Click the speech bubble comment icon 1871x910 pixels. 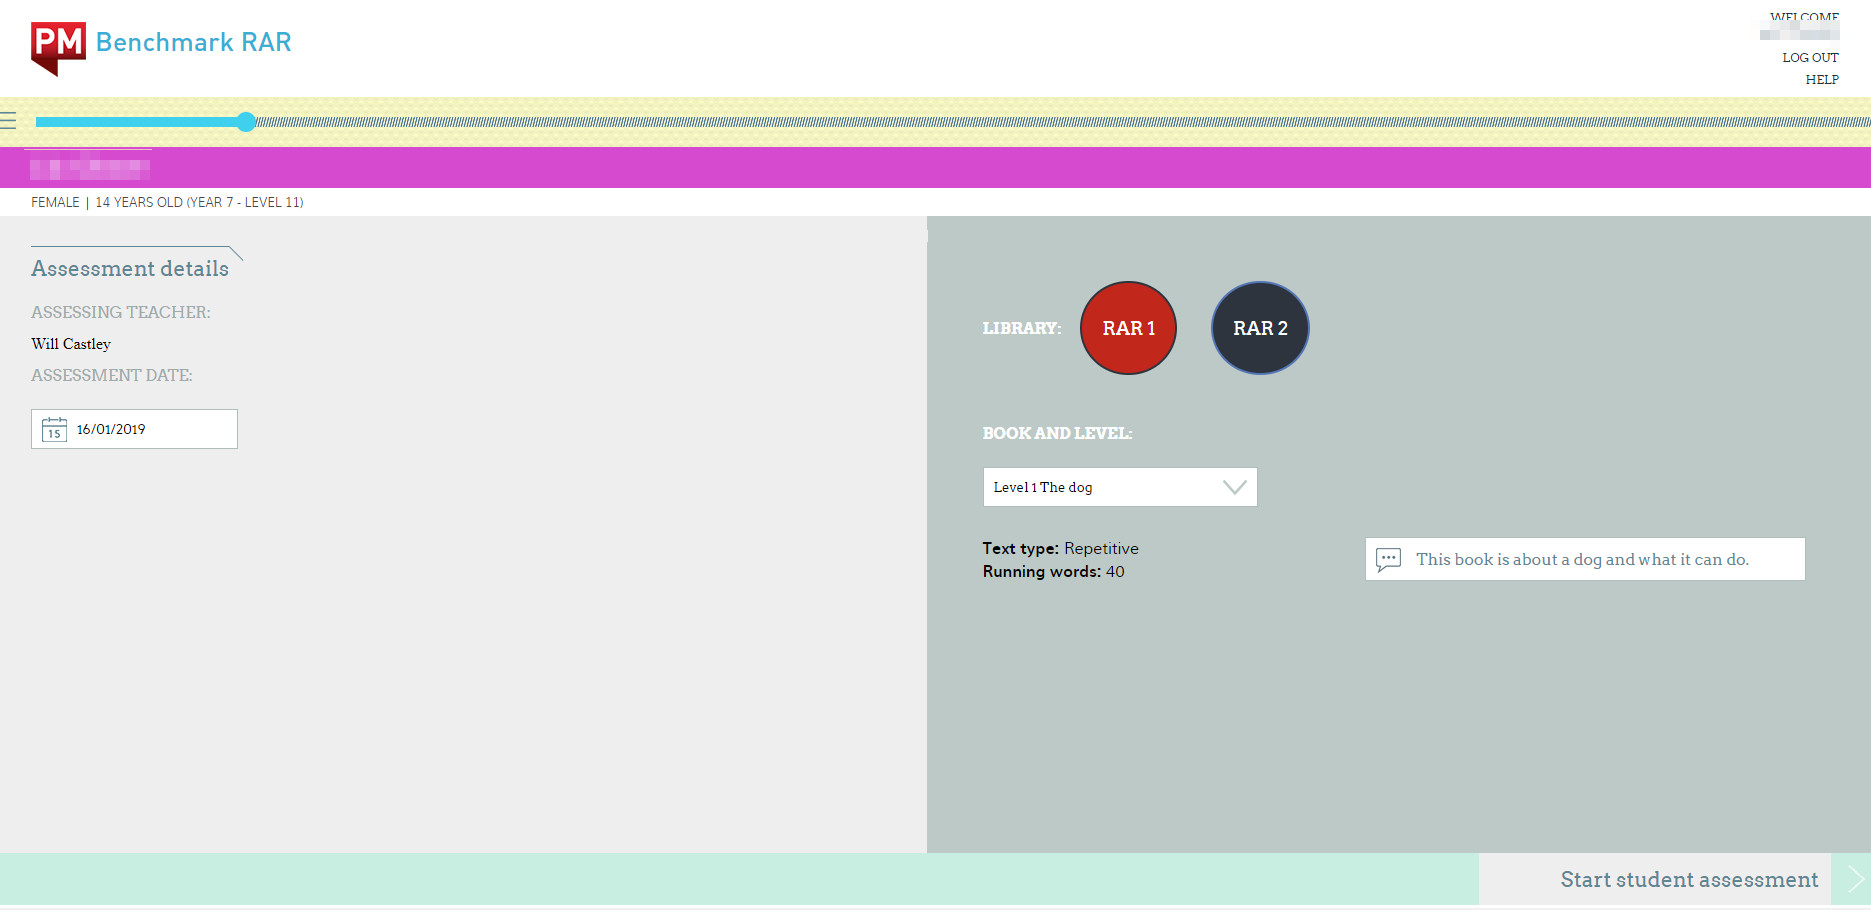click(1388, 560)
